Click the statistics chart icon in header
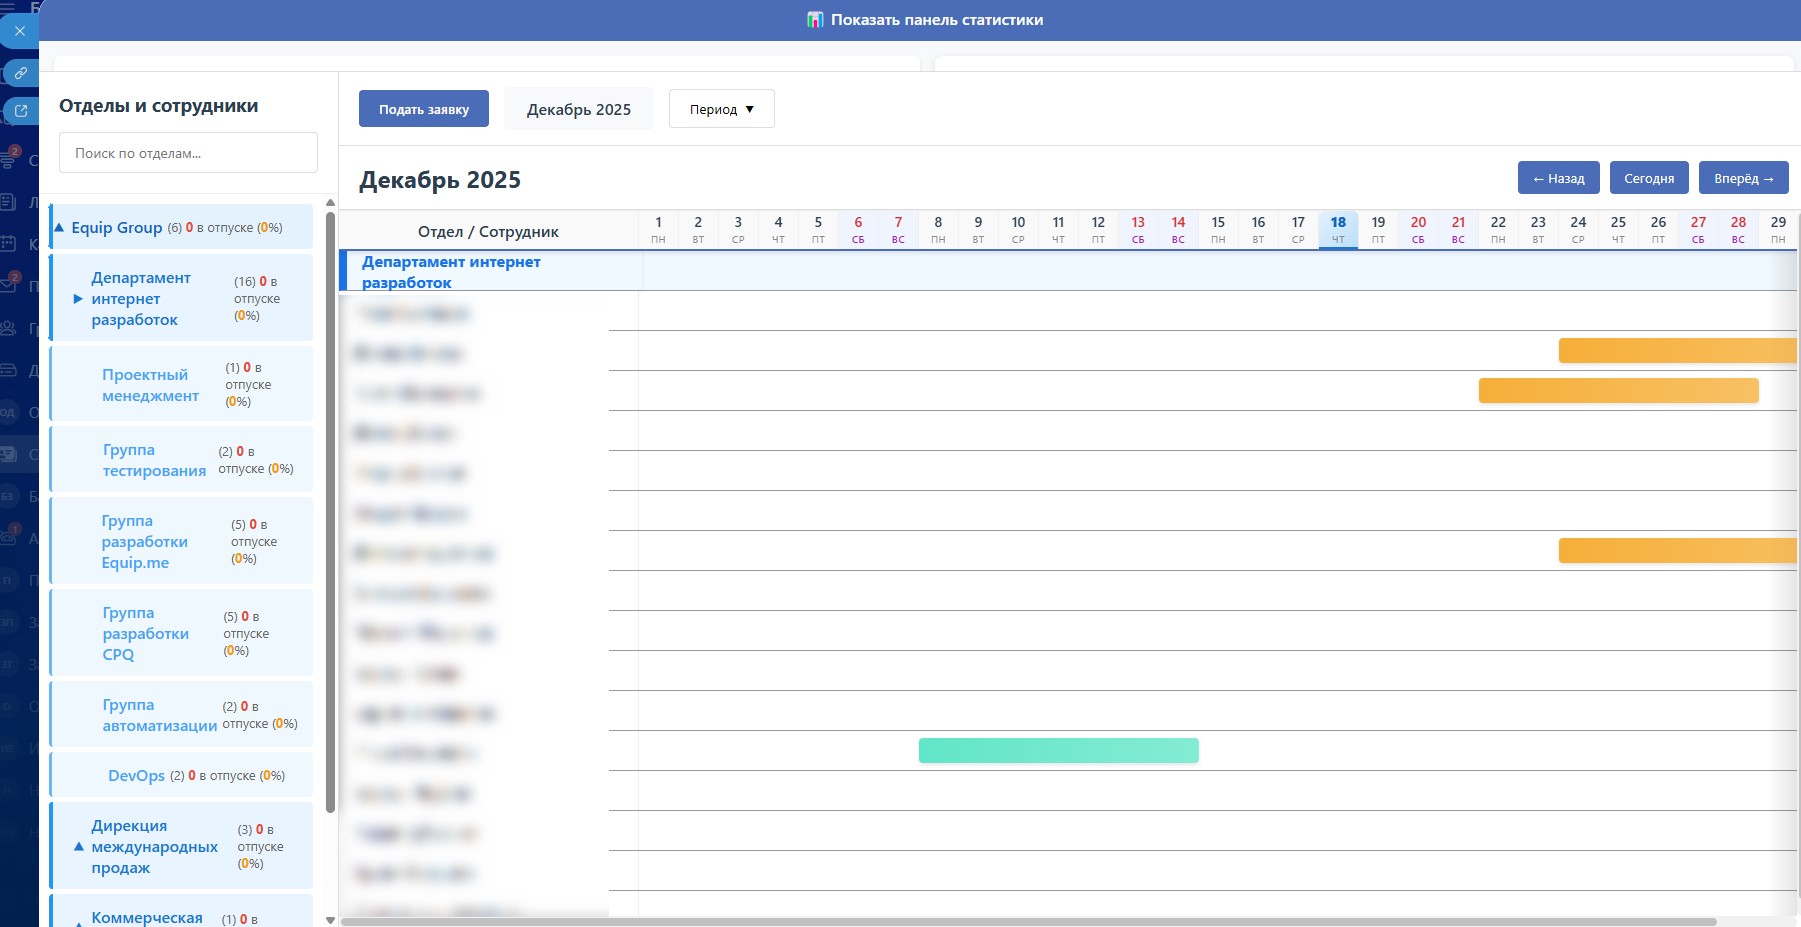Screen dimensions: 1801x927 815,20
